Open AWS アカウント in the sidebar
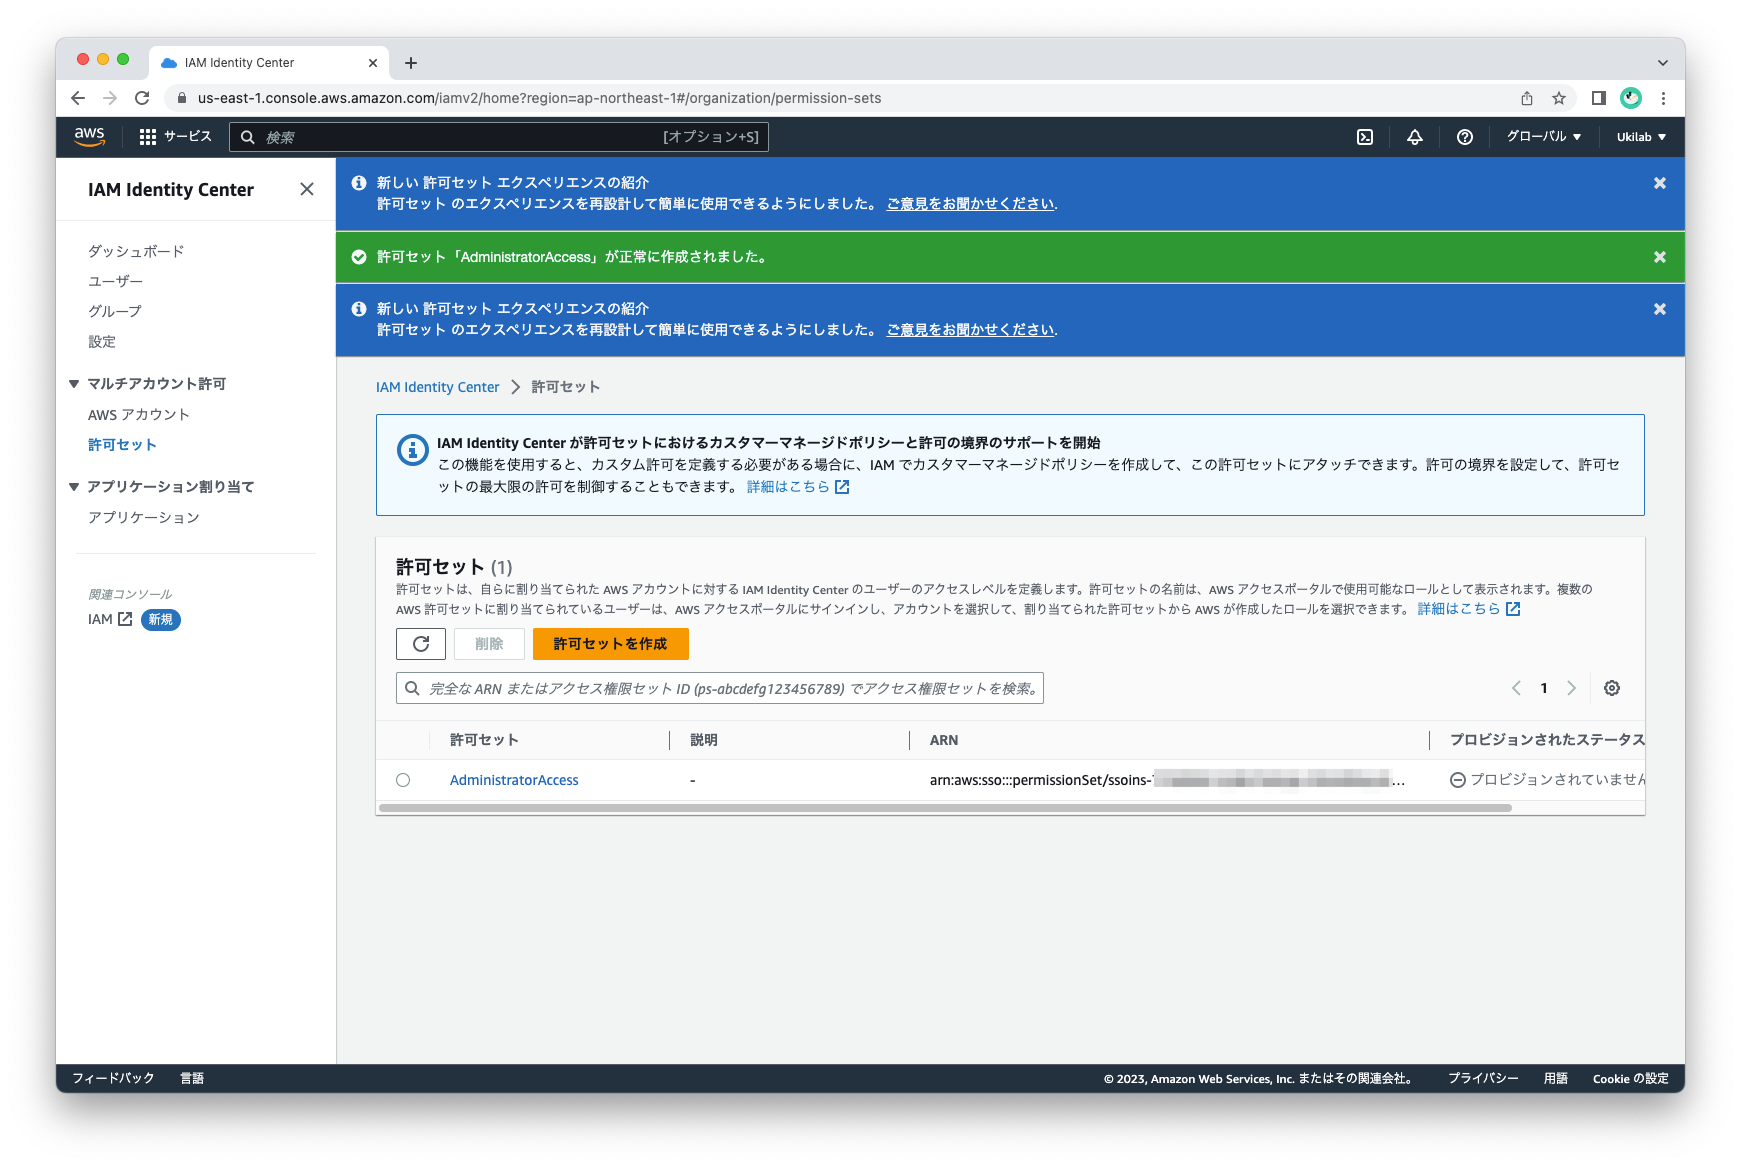 coord(139,414)
